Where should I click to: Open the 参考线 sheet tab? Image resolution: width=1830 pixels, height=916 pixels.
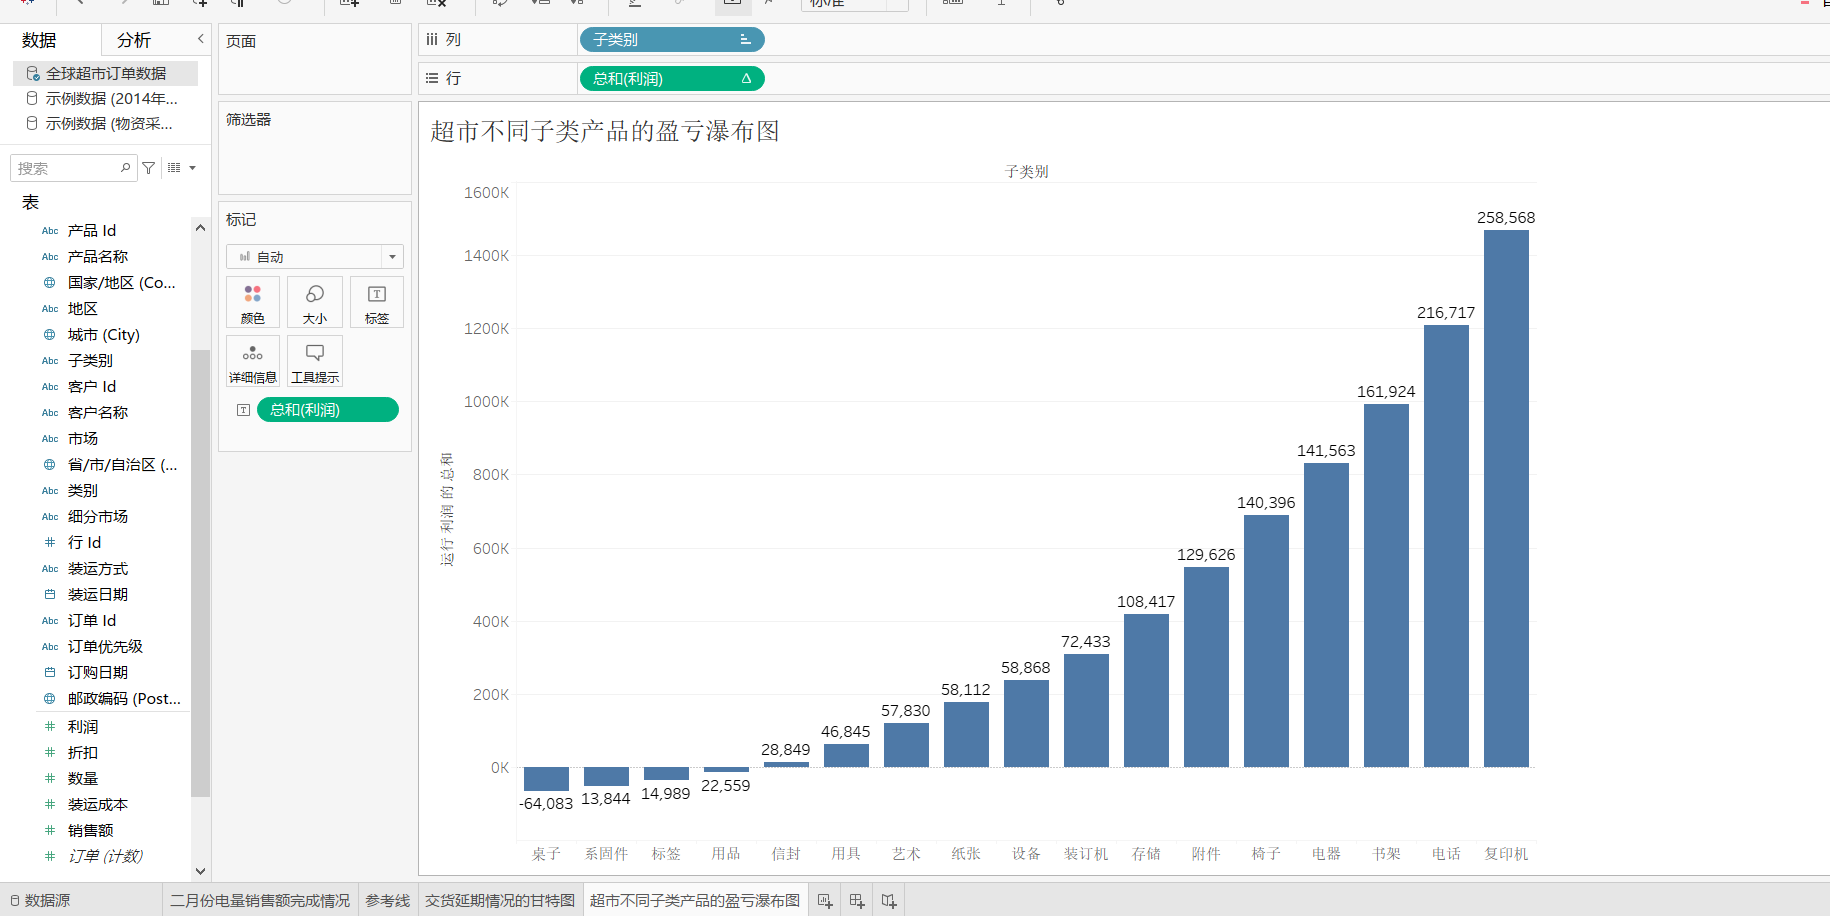(x=388, y=901)
